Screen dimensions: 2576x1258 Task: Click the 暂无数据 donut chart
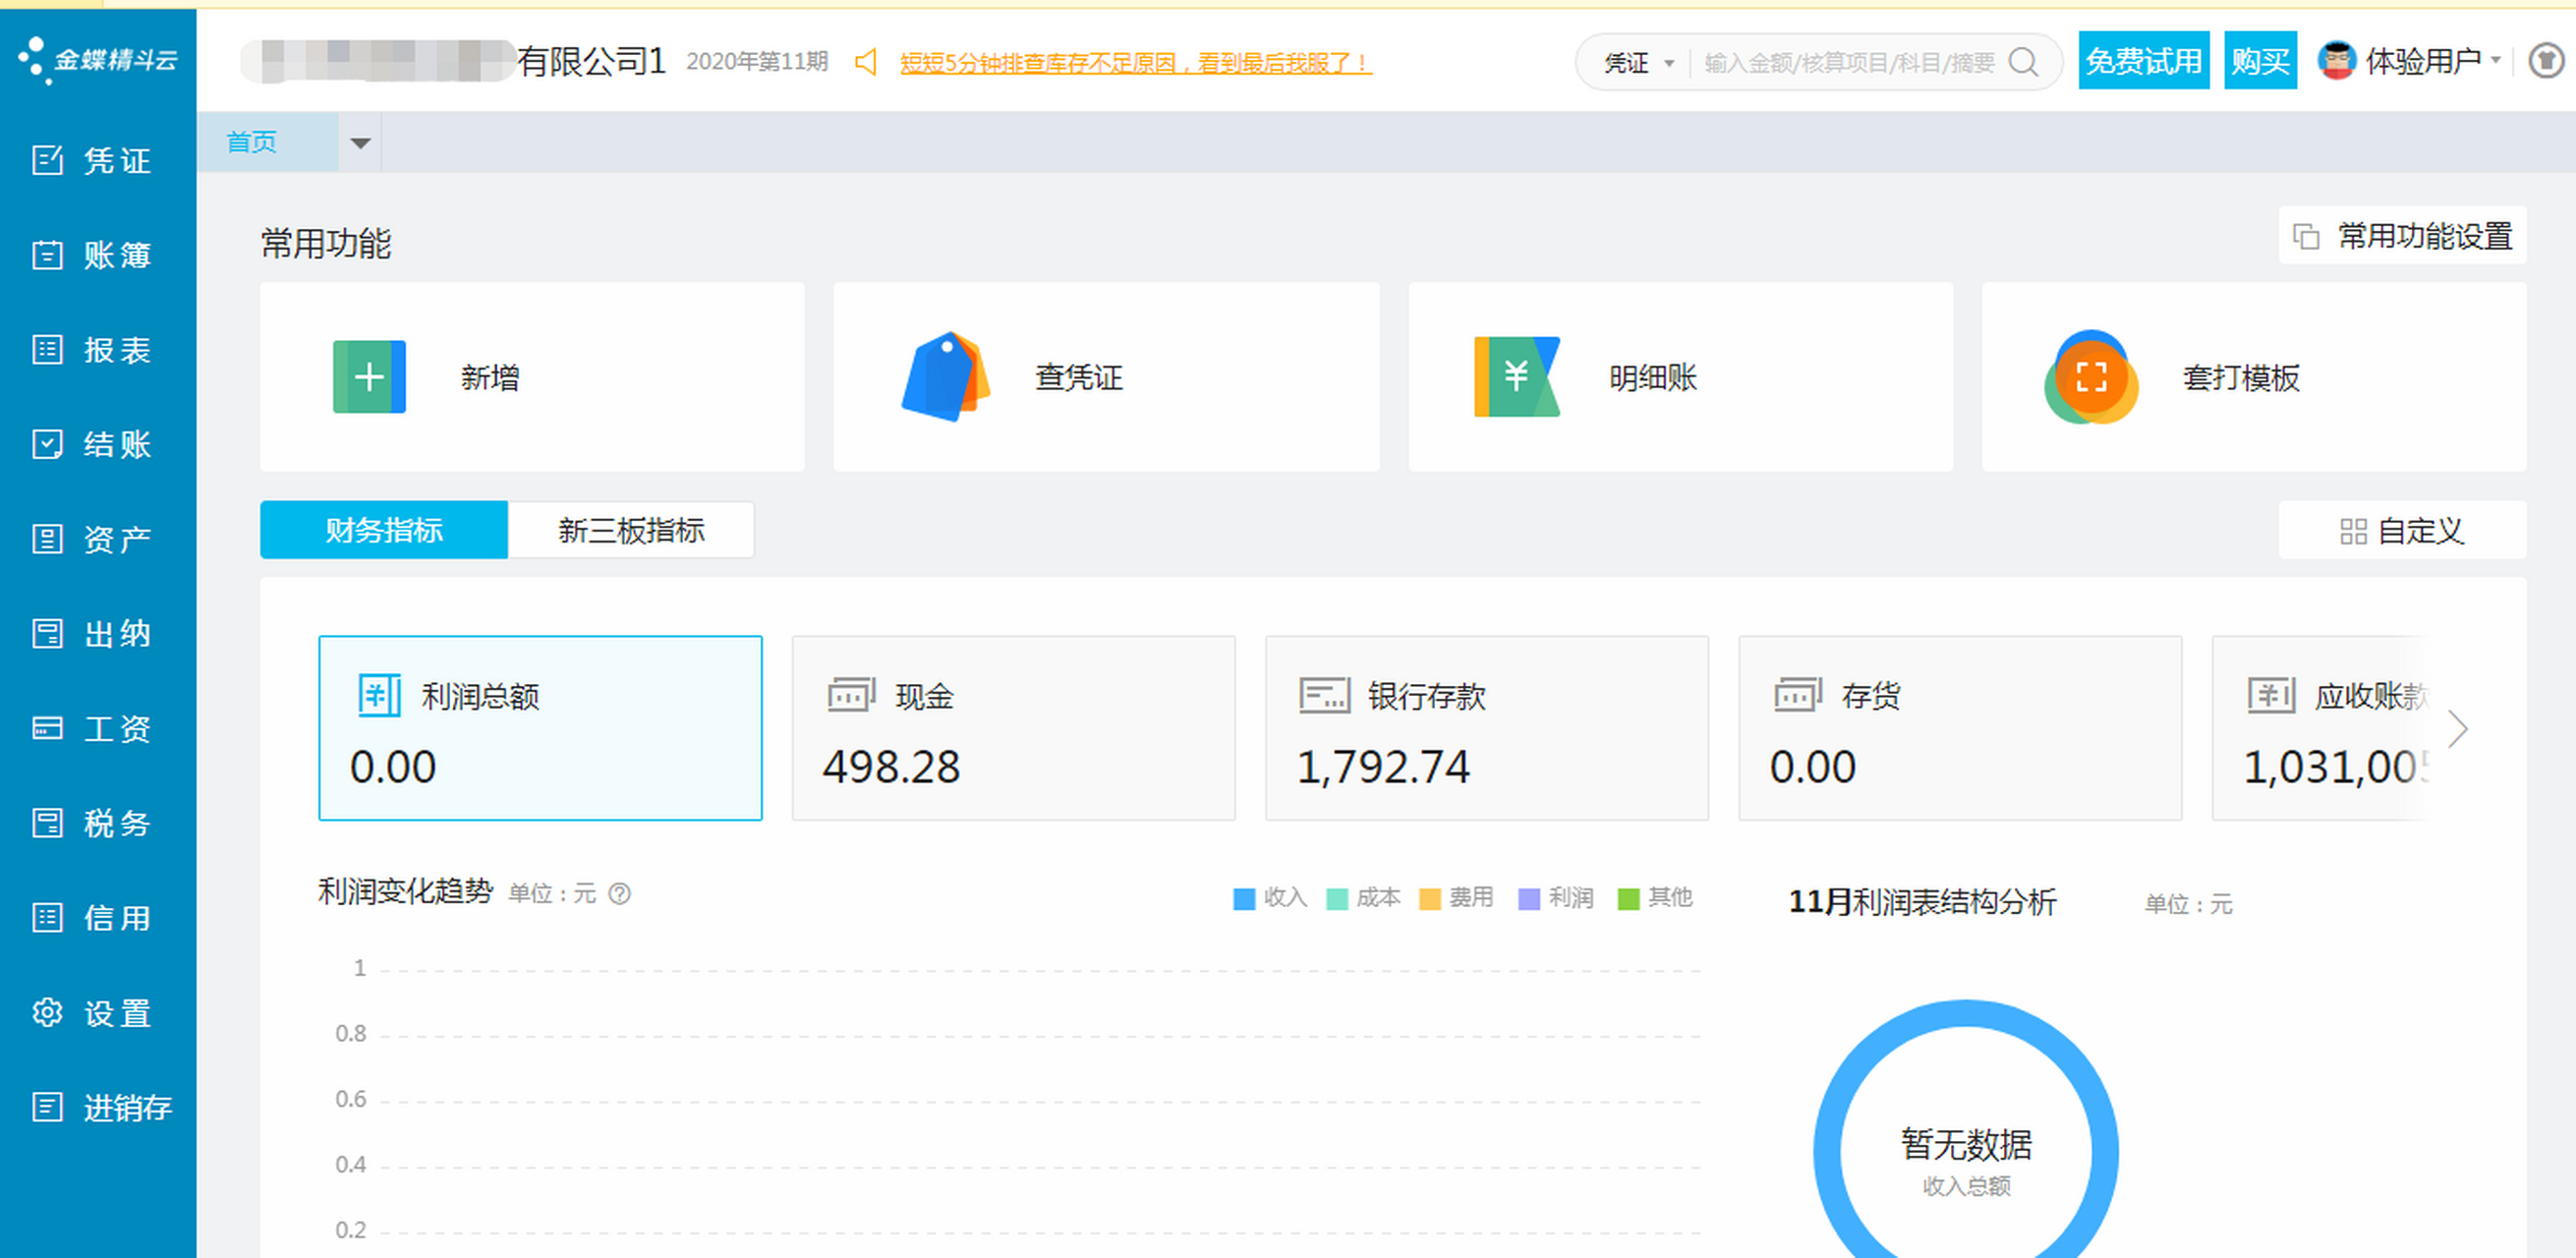point(1966,1130)
